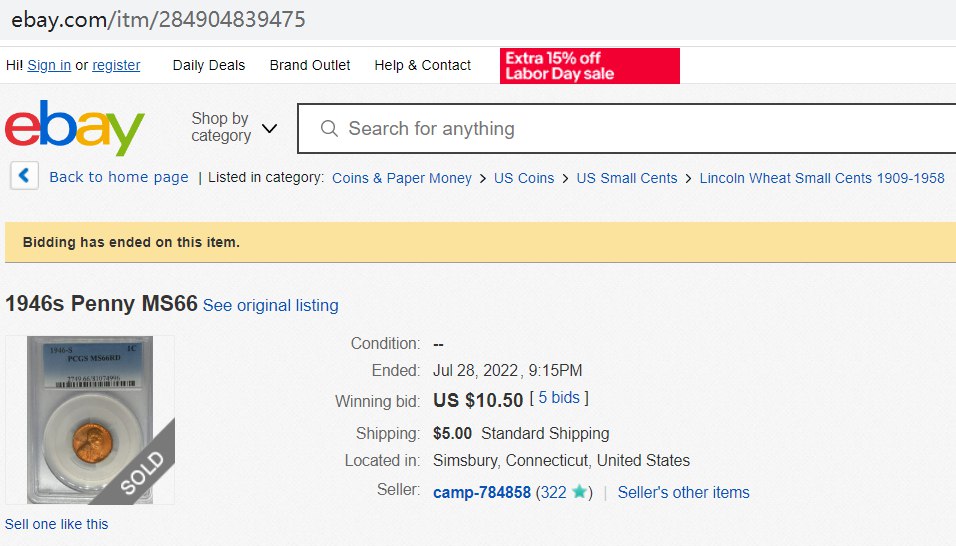Go back to home page
The height and width of the screenshot is (546, 956).
click(x=118, y=177)
